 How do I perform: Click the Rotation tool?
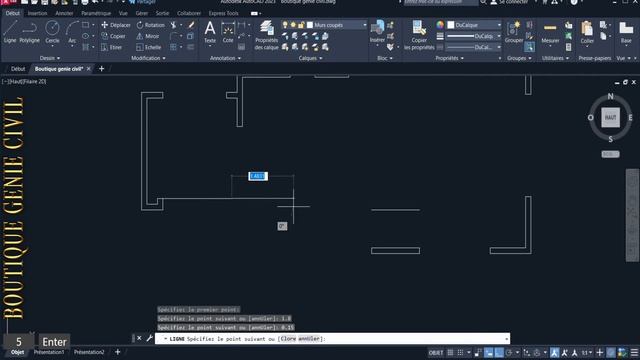click(x=151, y=25)
